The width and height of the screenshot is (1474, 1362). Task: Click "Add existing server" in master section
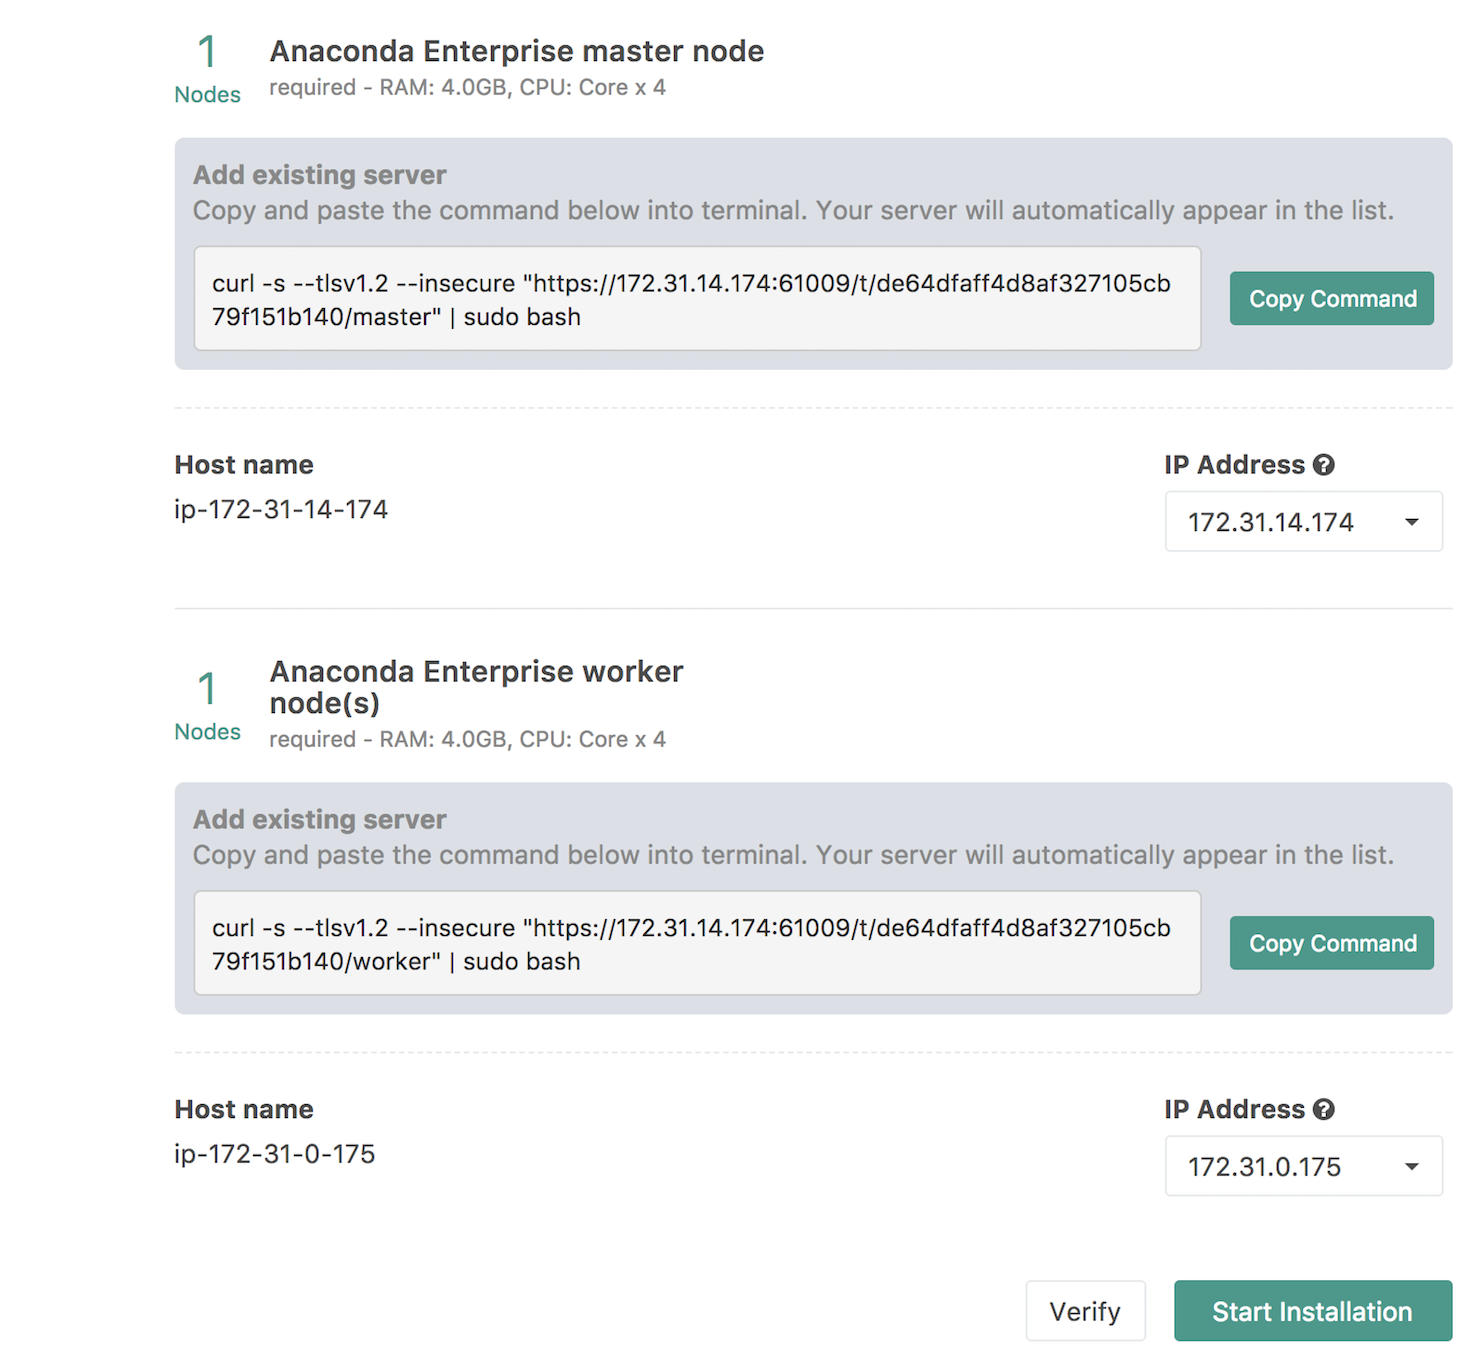(319, 175)
